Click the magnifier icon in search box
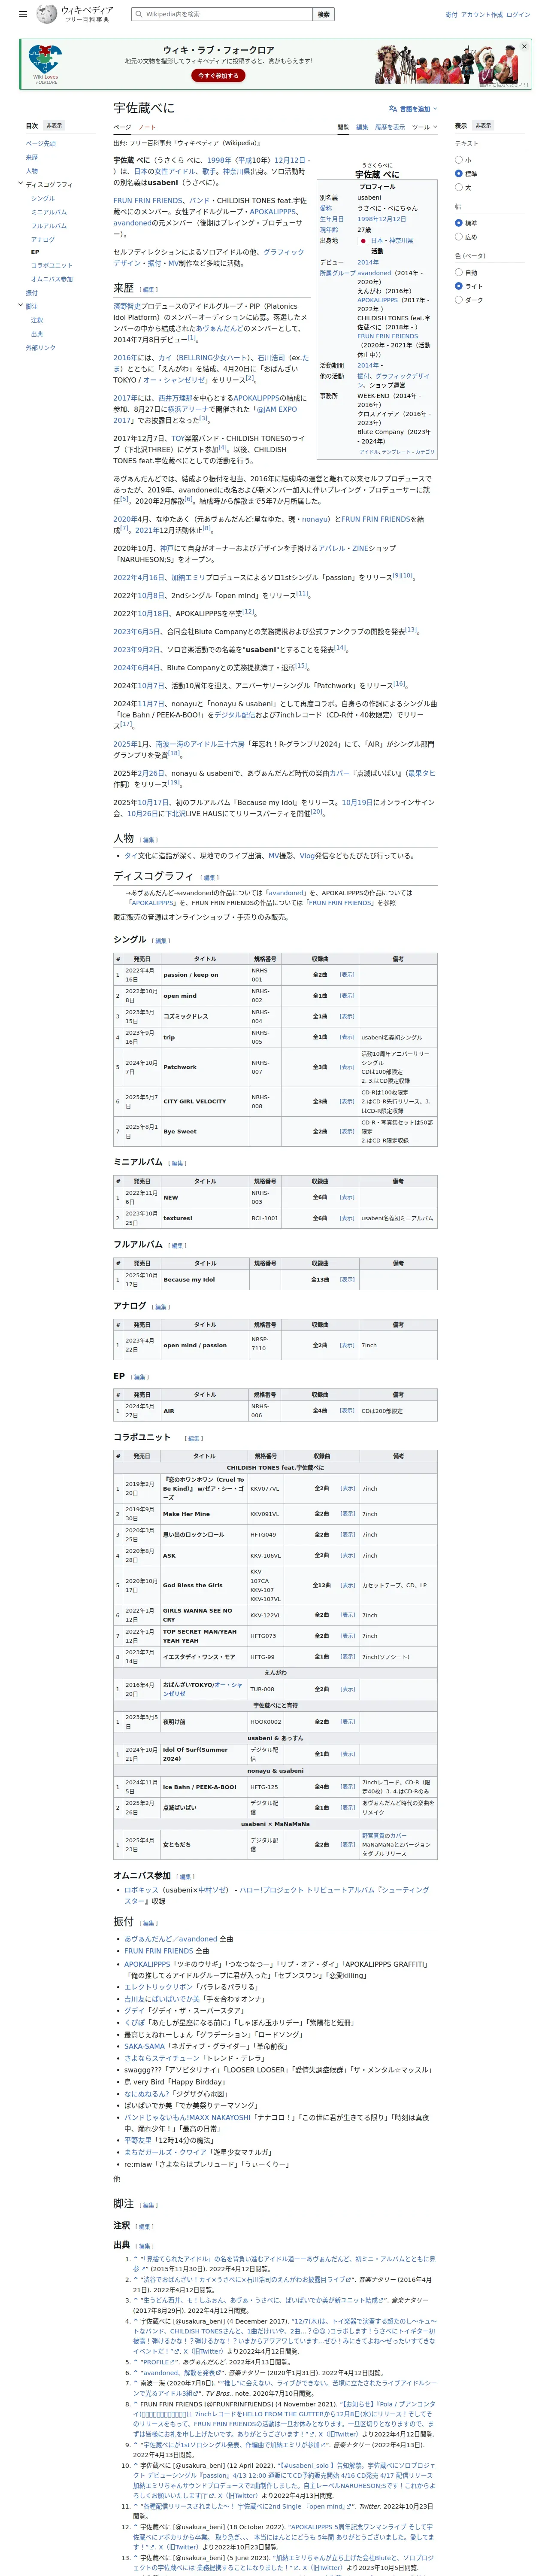This screenshot has width=551, height=2576. pyautogui.click(x=139, y=14)
